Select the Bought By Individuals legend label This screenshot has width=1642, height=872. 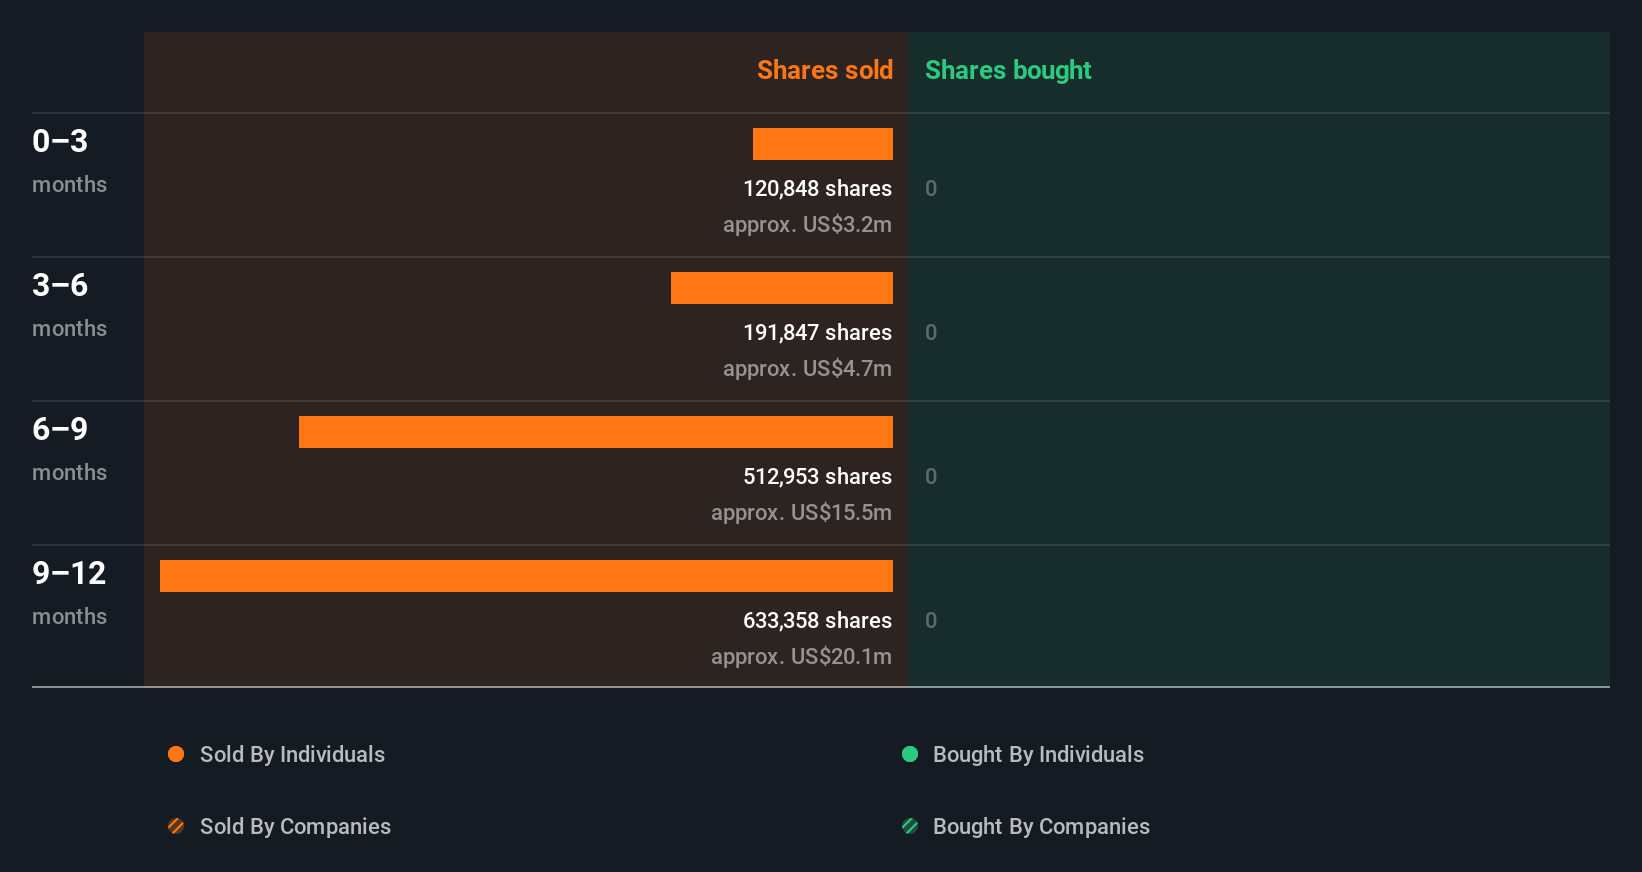(x=1038, y=754)
